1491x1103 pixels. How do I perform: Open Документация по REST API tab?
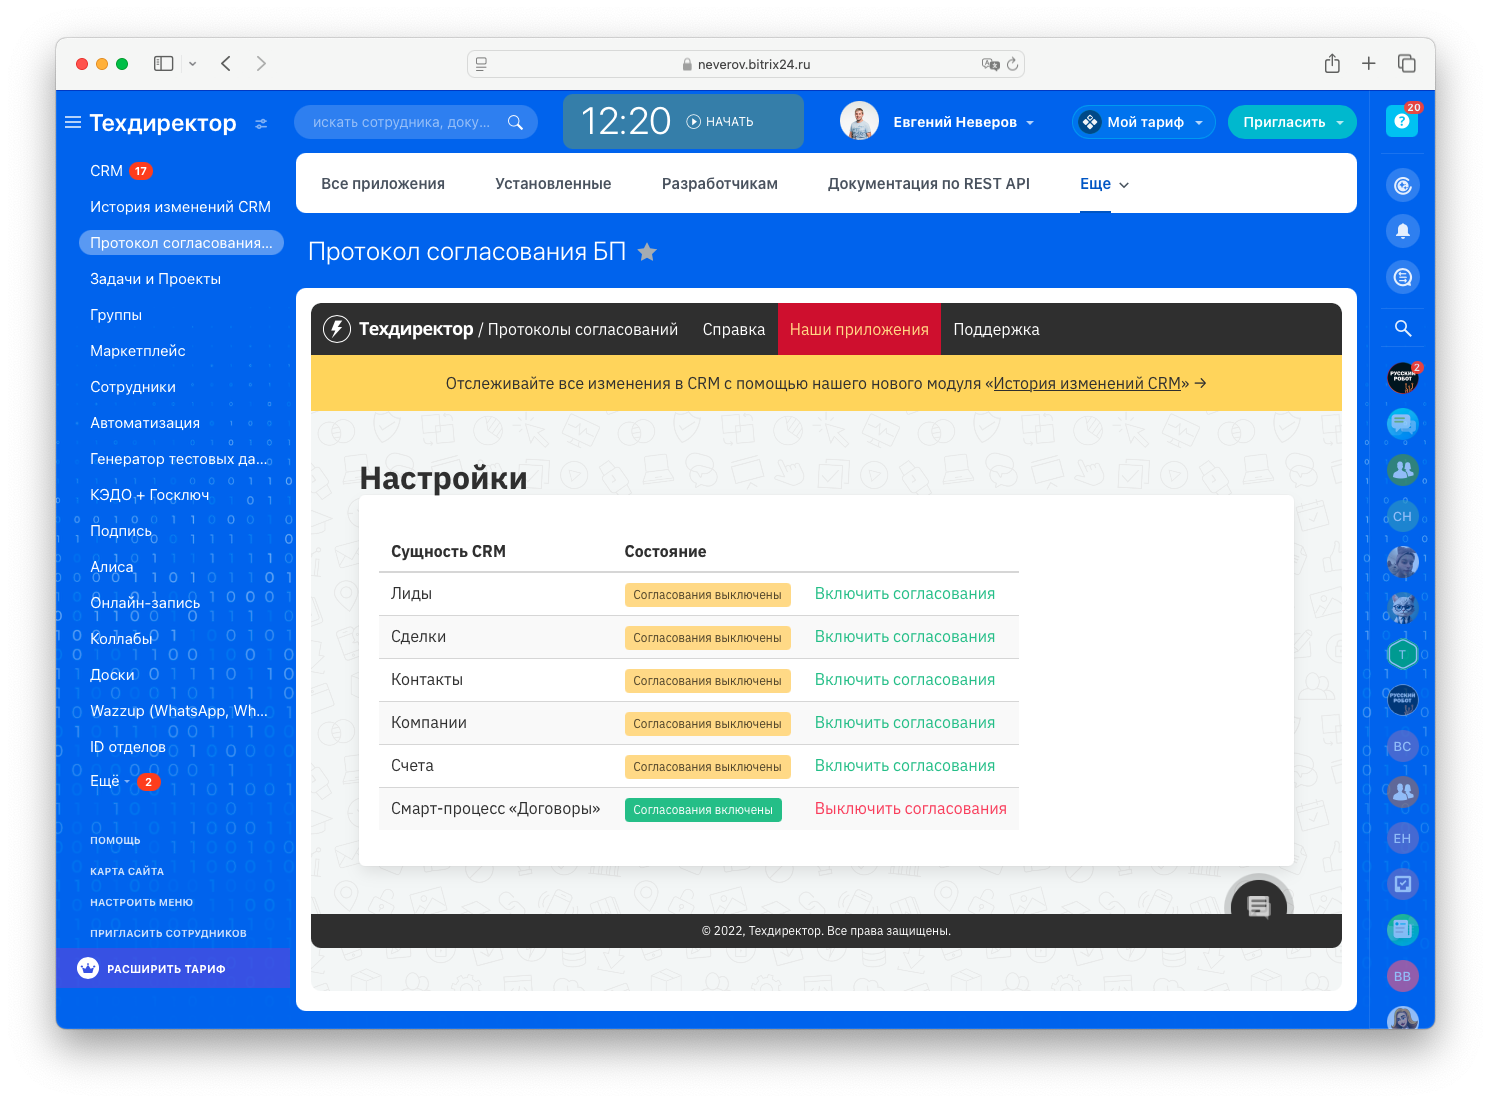coord(929,184)
